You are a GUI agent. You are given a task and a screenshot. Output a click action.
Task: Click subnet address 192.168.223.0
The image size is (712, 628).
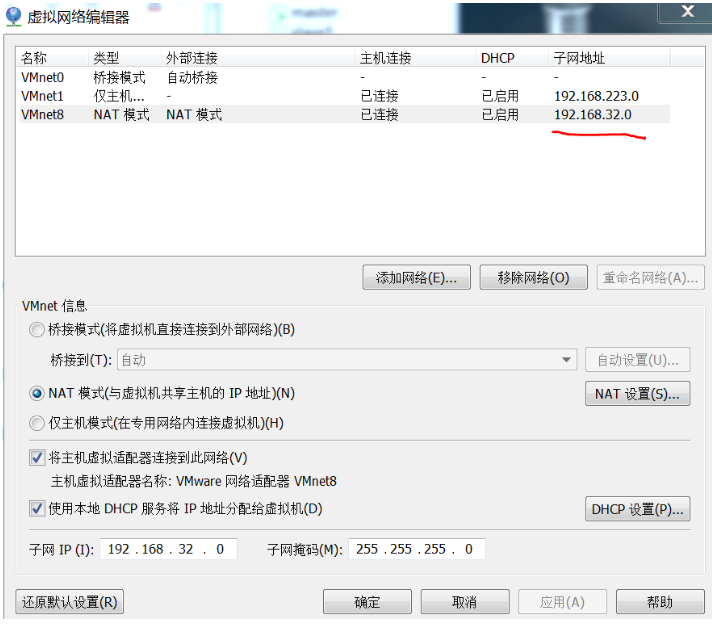[x=596, y=96]
